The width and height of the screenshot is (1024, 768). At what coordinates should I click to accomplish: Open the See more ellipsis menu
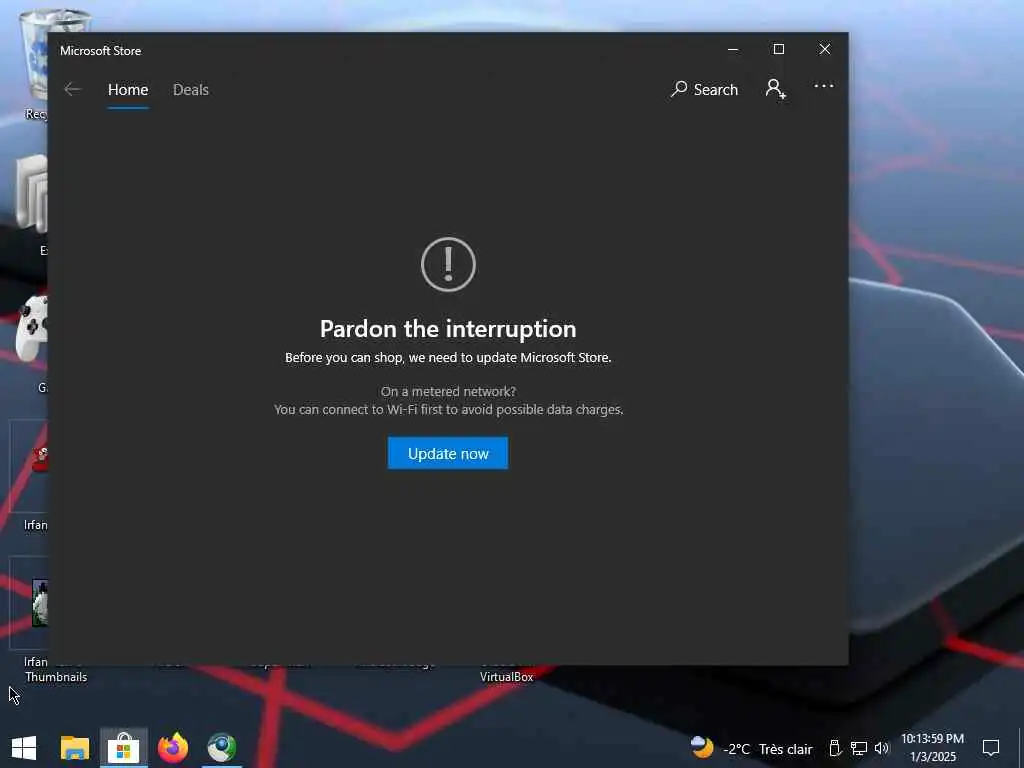[x=824, y=86]
